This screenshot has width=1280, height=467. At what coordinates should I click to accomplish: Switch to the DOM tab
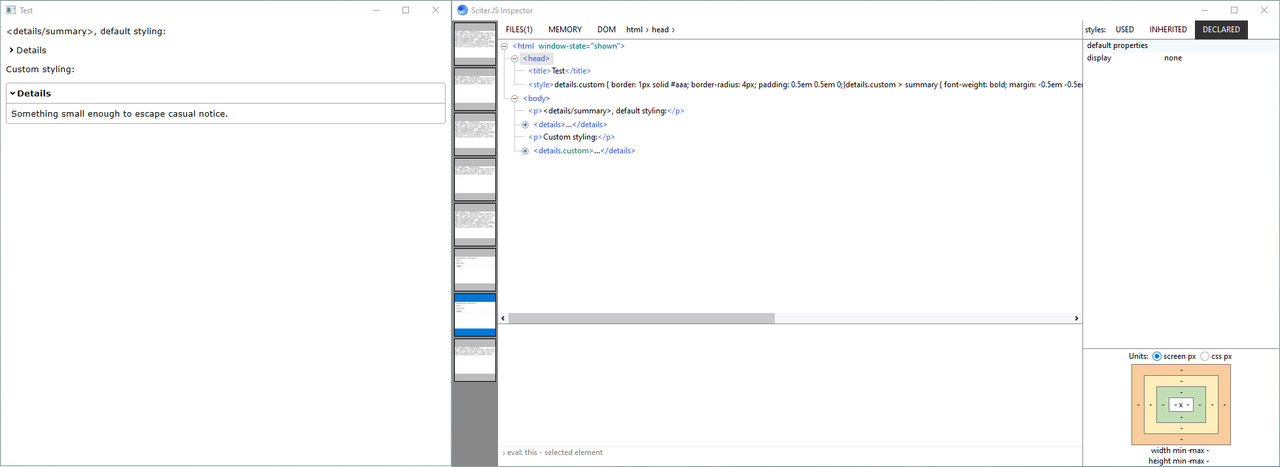point(606,30)
